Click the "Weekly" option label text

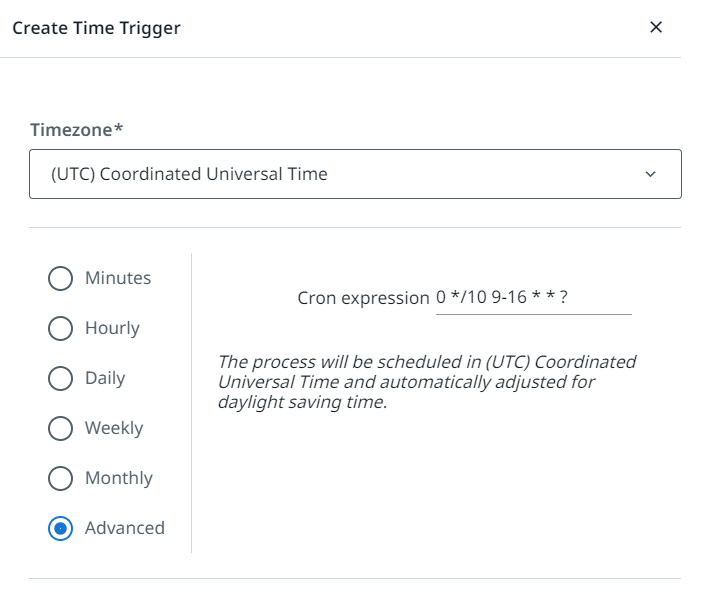[114, 428]
